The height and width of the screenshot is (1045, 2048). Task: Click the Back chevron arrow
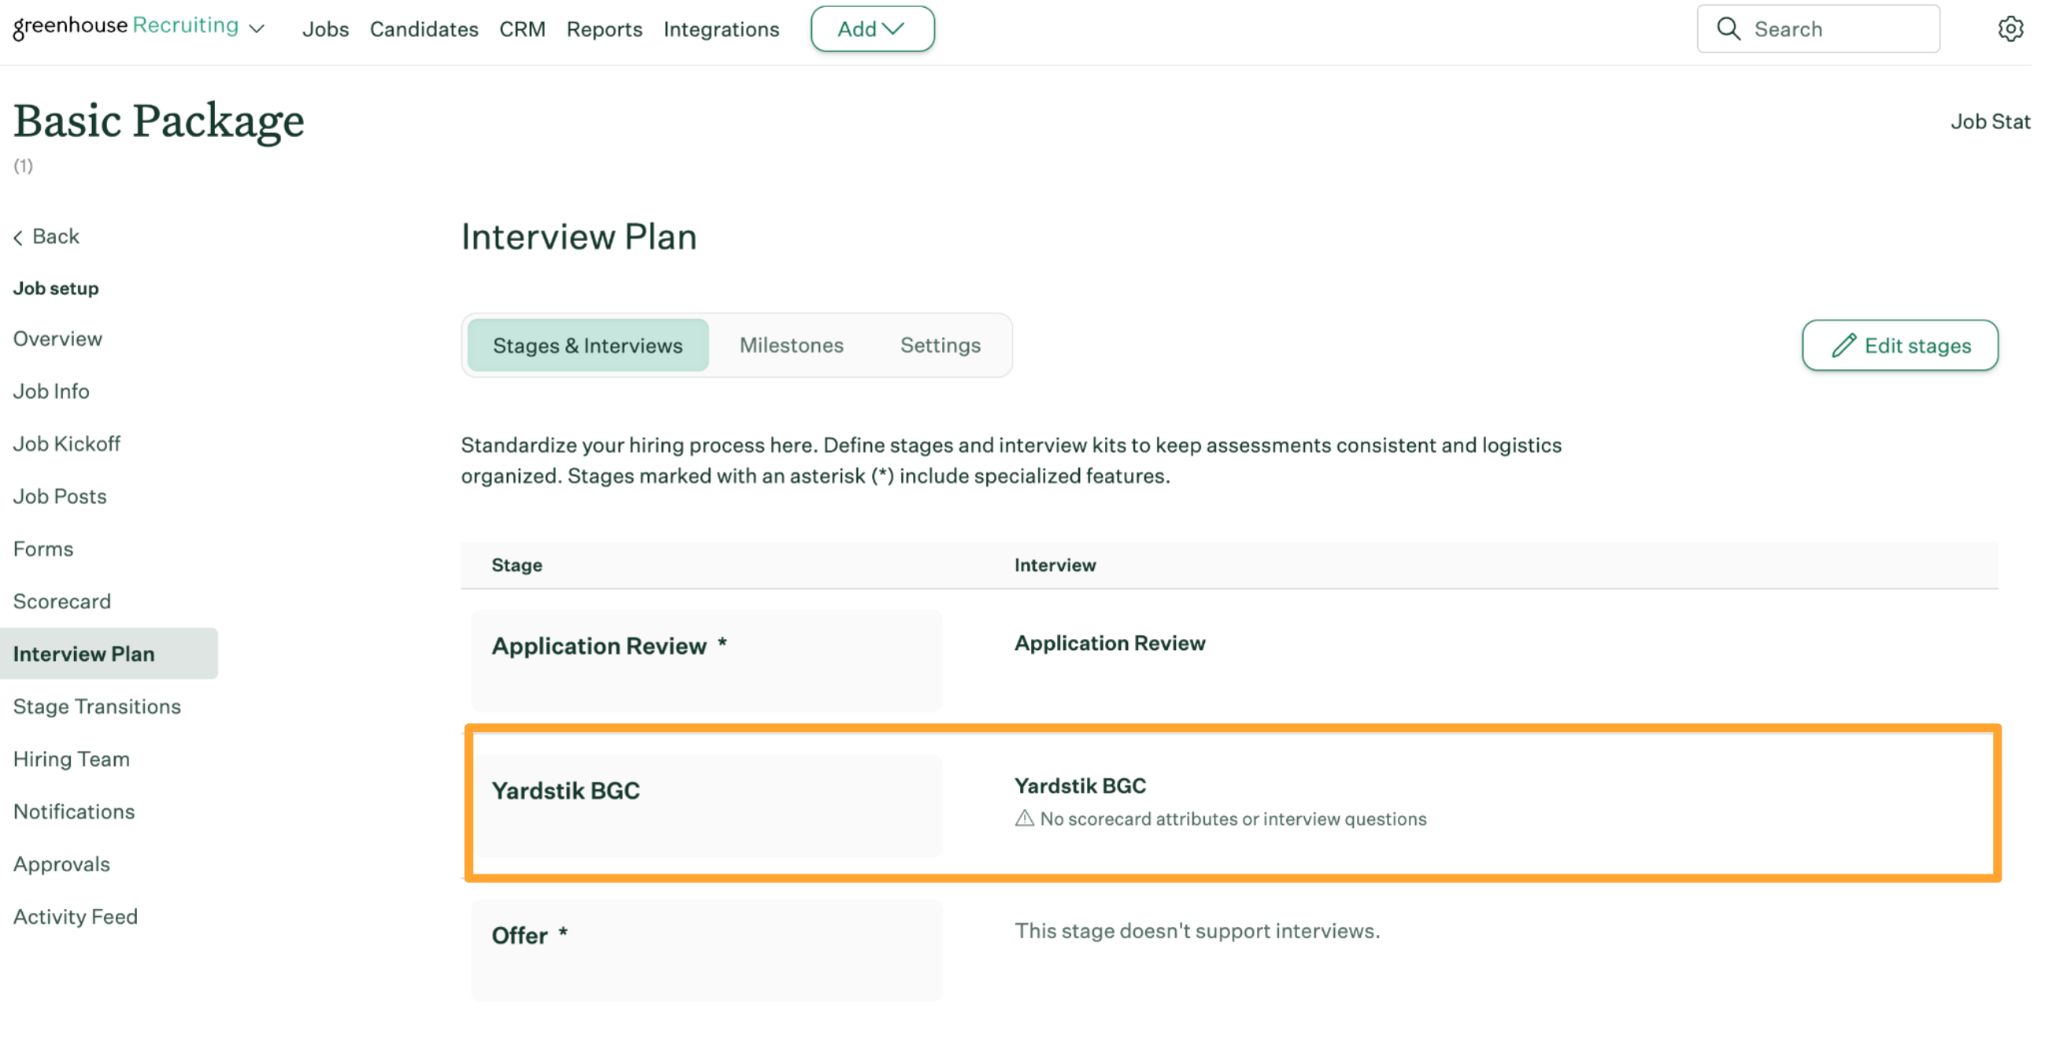(18, 237)
